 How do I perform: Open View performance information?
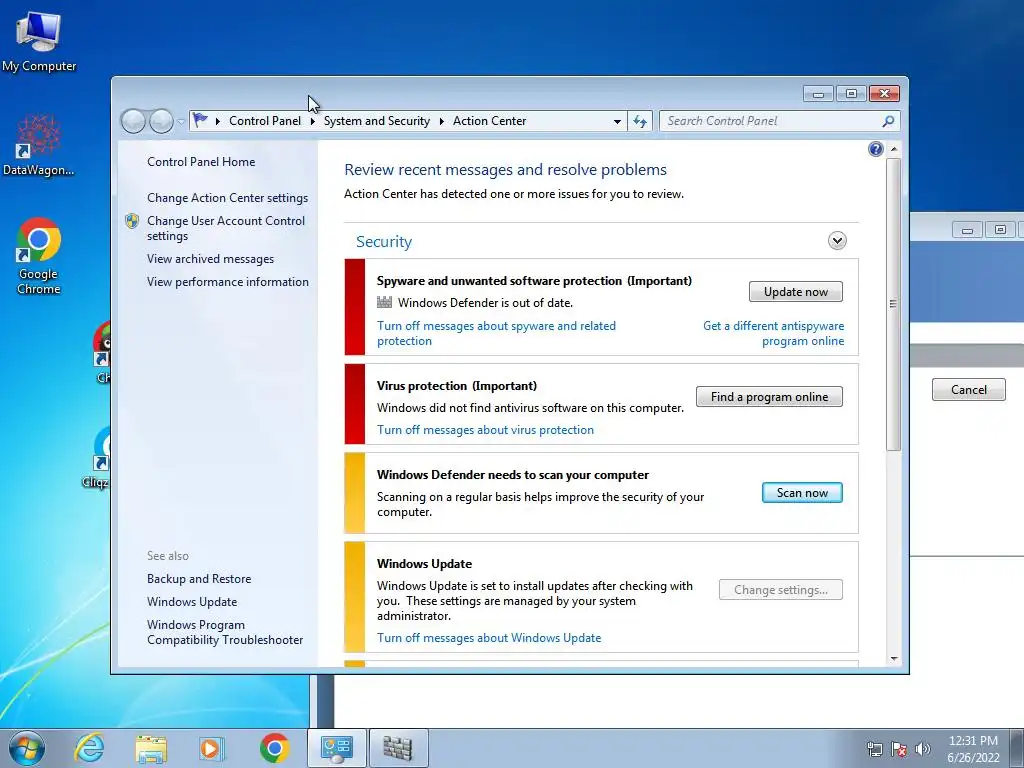click(228, 282)
